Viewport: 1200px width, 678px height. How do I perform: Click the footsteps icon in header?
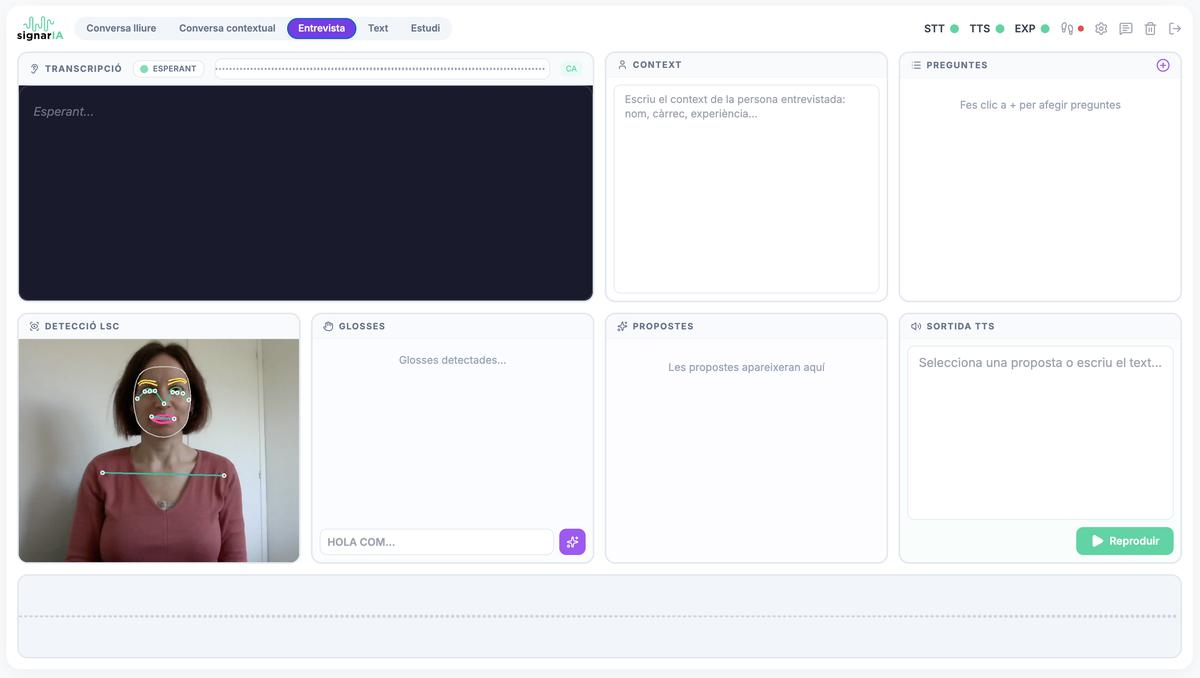coord(1068,29)
